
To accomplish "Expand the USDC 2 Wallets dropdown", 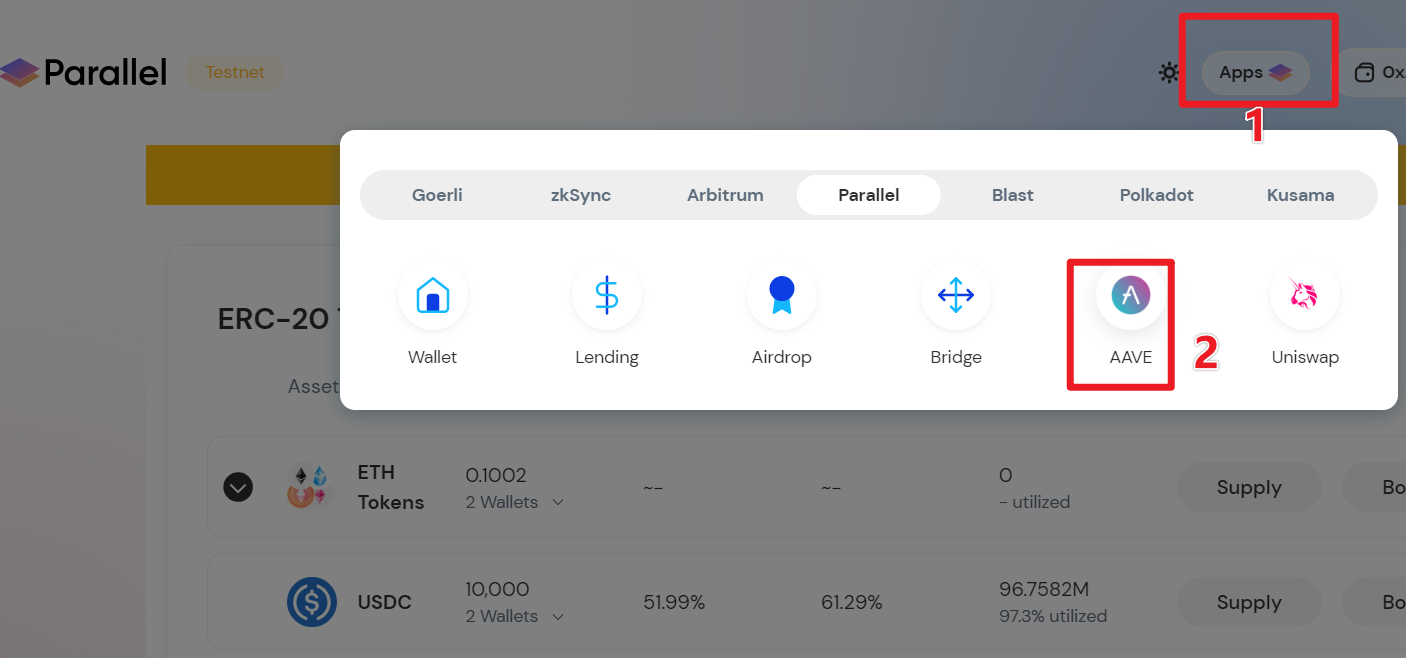I will (x=515, y=616).
